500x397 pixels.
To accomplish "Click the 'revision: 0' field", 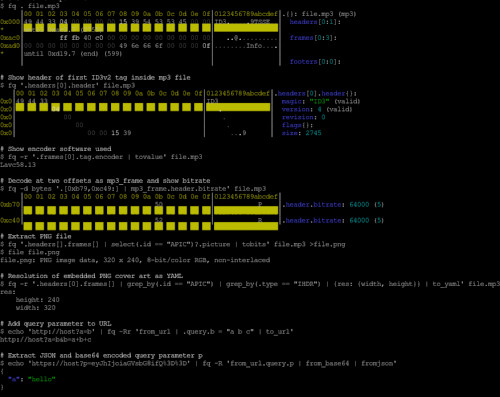I will coord(303,117).
